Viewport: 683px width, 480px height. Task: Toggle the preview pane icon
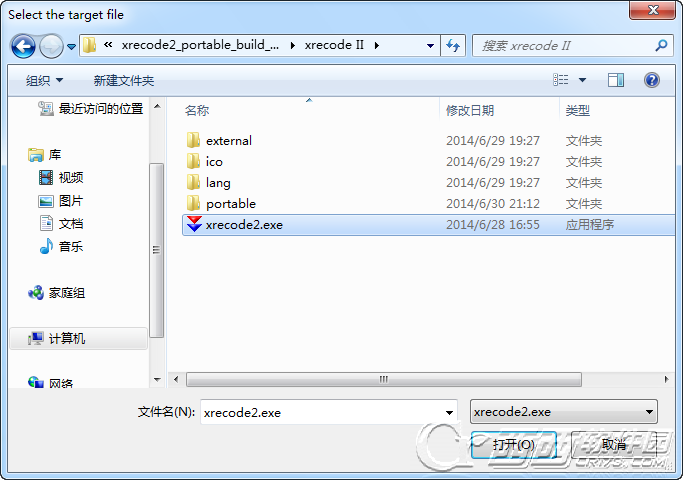click(615, 80)
